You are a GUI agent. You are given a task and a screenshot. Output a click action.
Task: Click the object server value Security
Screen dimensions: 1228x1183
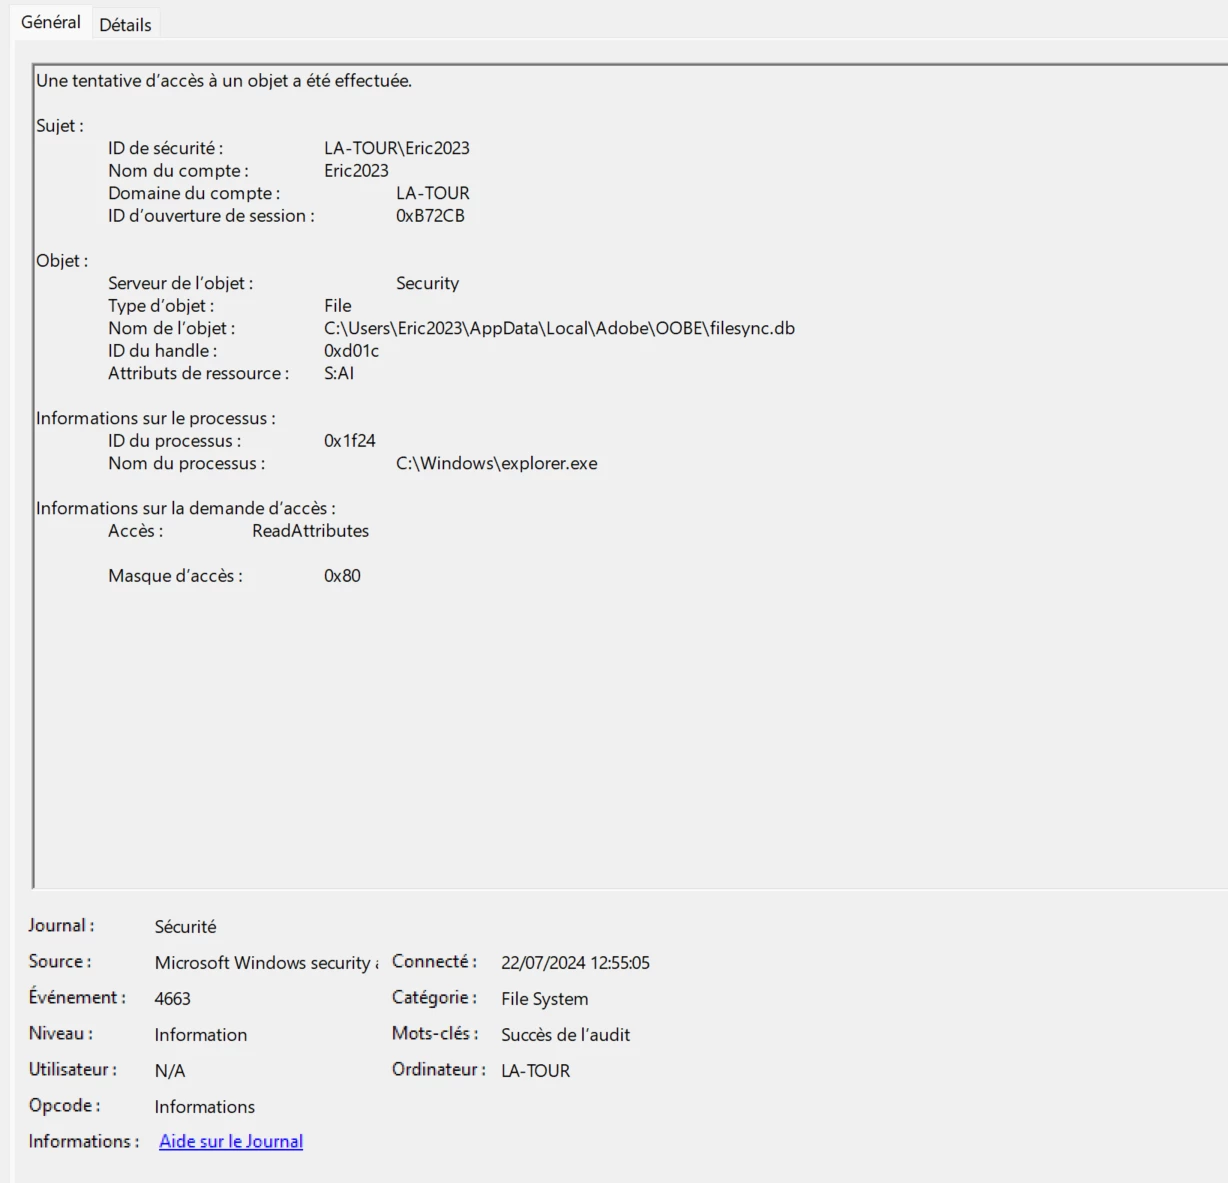[427, 283]
